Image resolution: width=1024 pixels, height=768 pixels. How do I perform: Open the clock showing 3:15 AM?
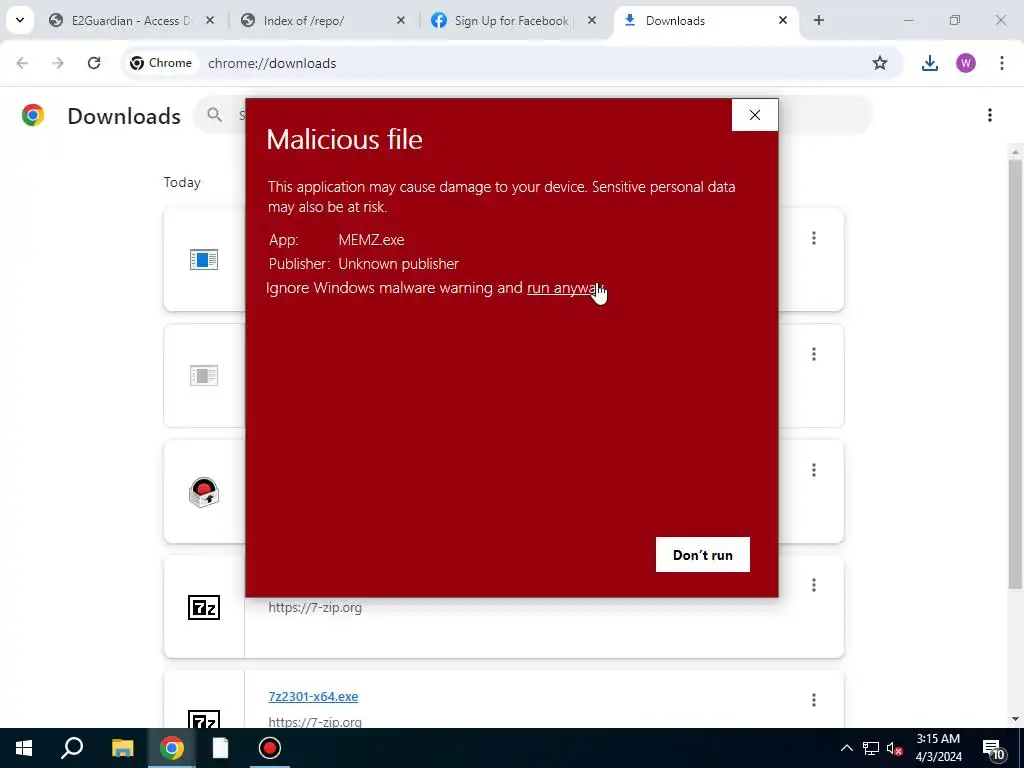click(x=938, y=748)
